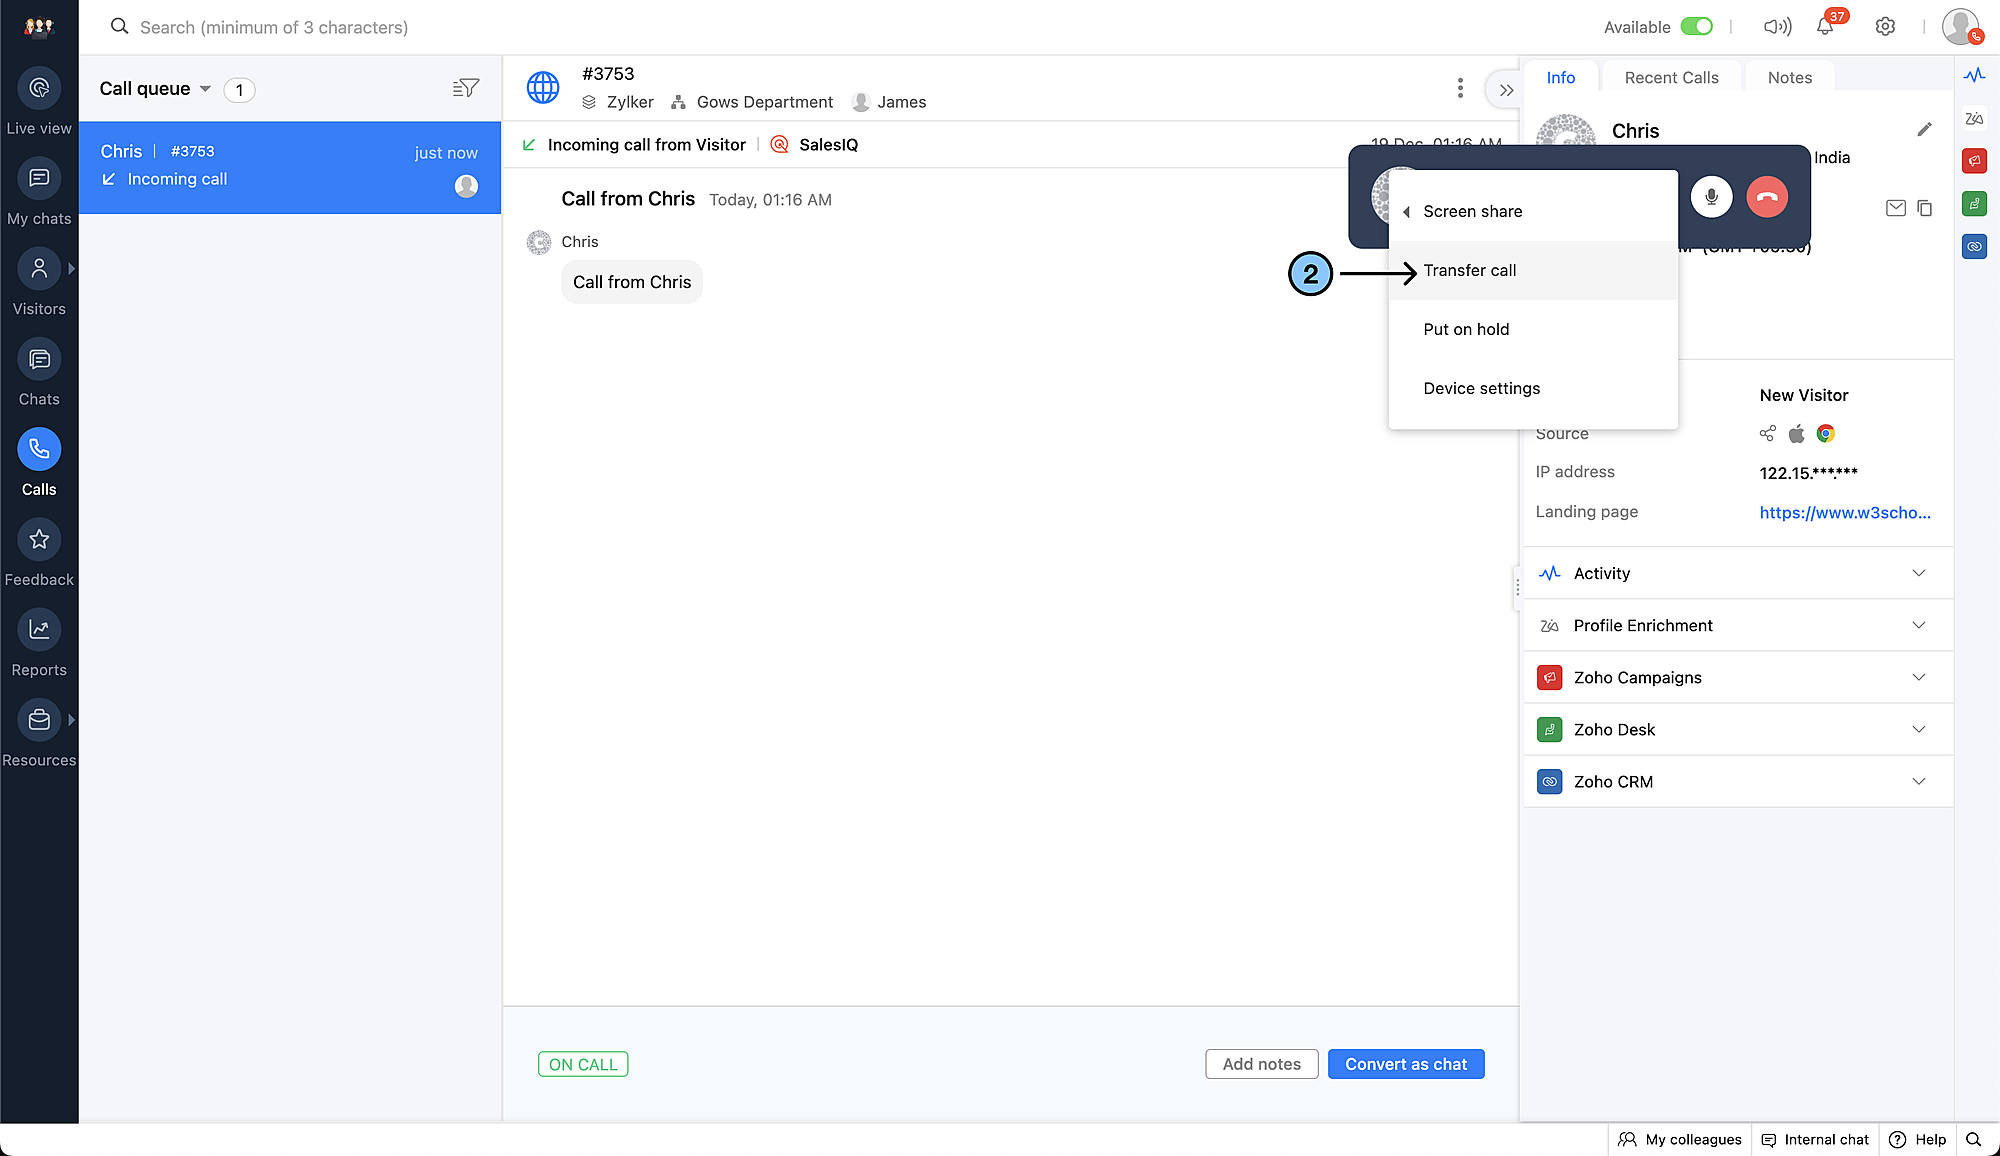Toggle the sound speaker icon
This screenshot has height=1156, width=2000.
click(1776, 27)
